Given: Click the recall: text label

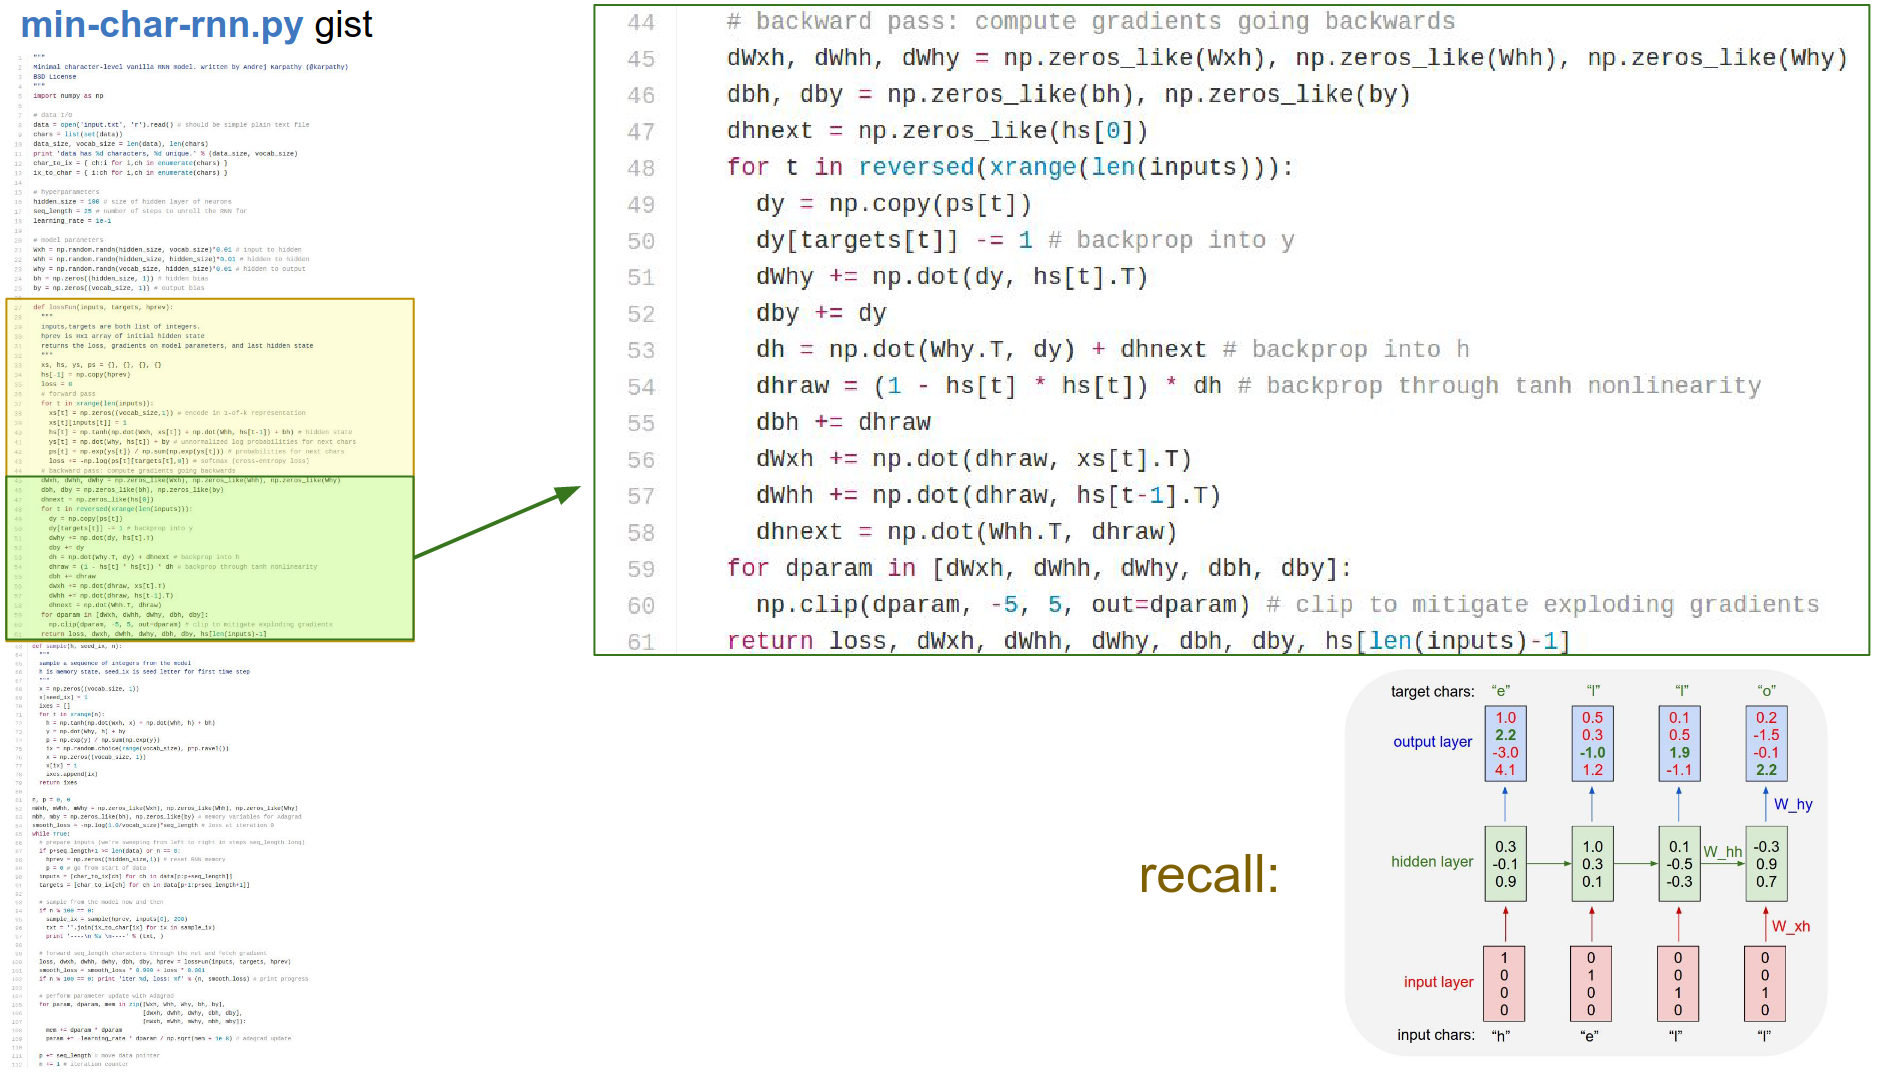Looking at the screenshot, I should coord(1208,875).
